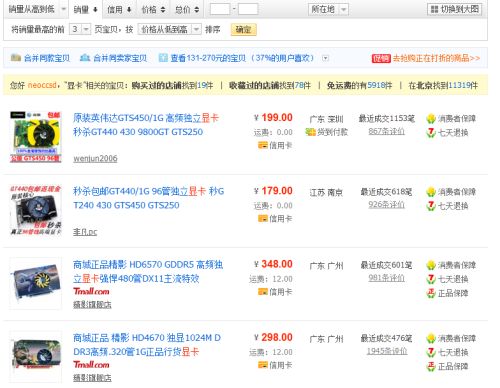
Task: Open the page count dropdown showing 3
Action: 80,29
